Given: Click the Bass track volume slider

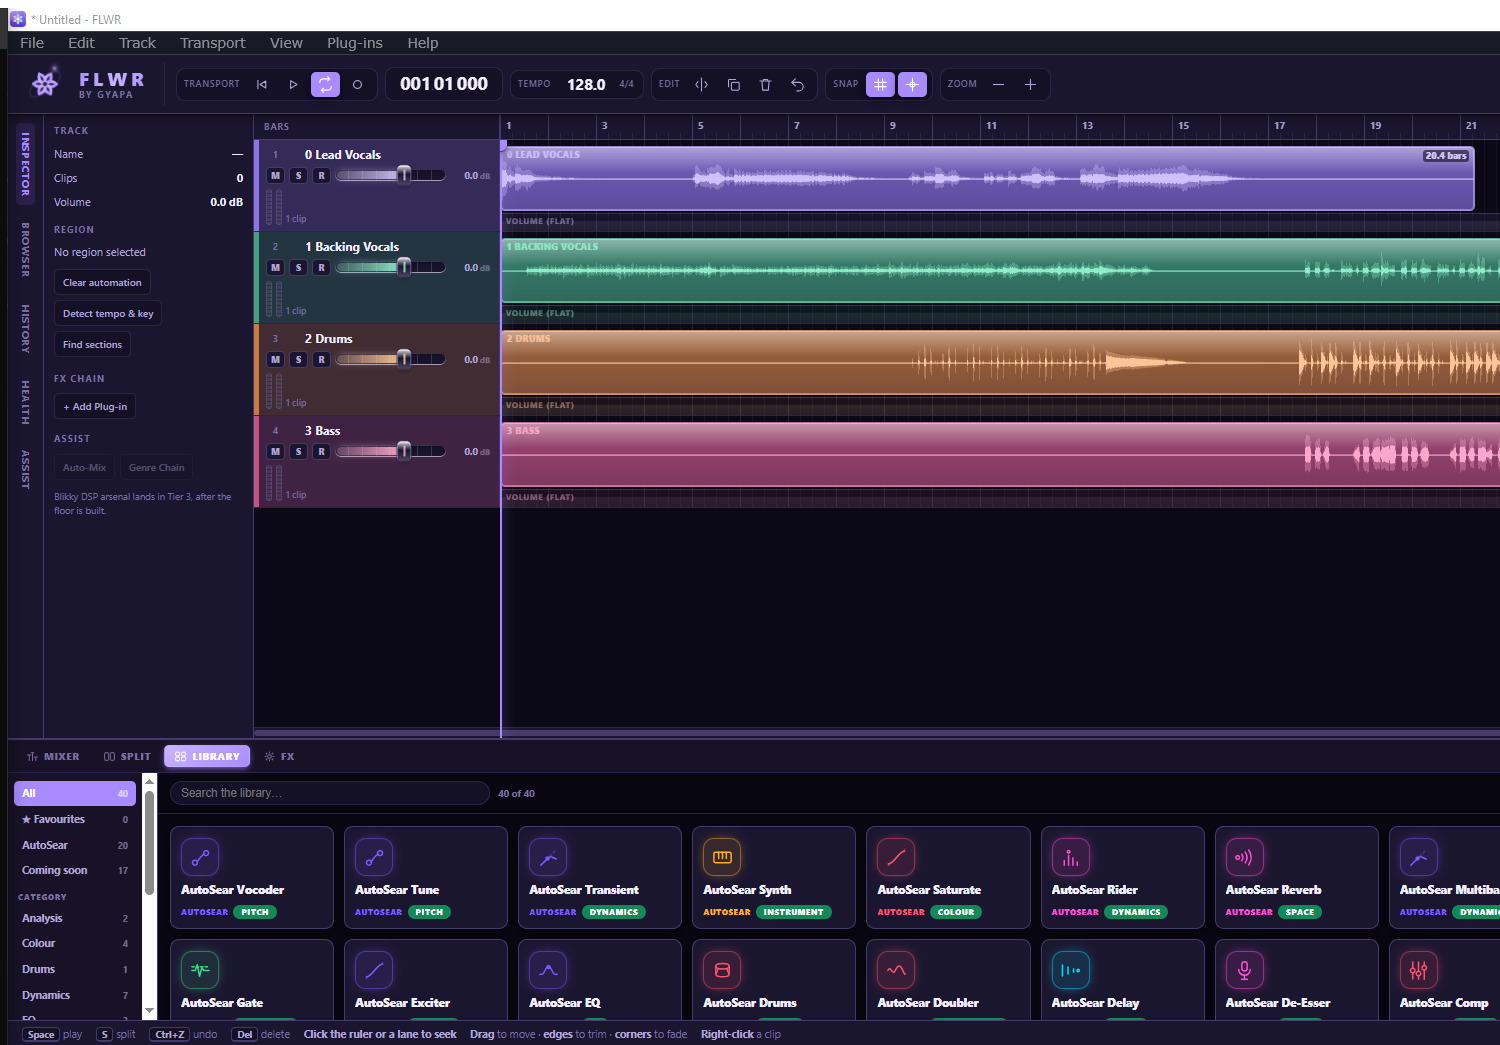Looking at the screenshot, I should pyautogui.click(x=391, y=451).
